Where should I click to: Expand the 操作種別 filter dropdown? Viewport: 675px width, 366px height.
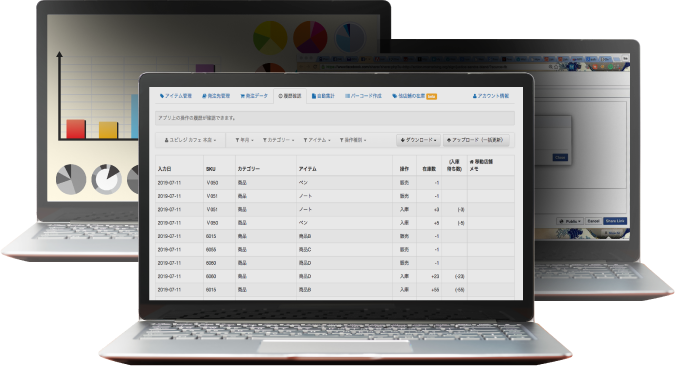pyautogui.click(x=353, y=140)
